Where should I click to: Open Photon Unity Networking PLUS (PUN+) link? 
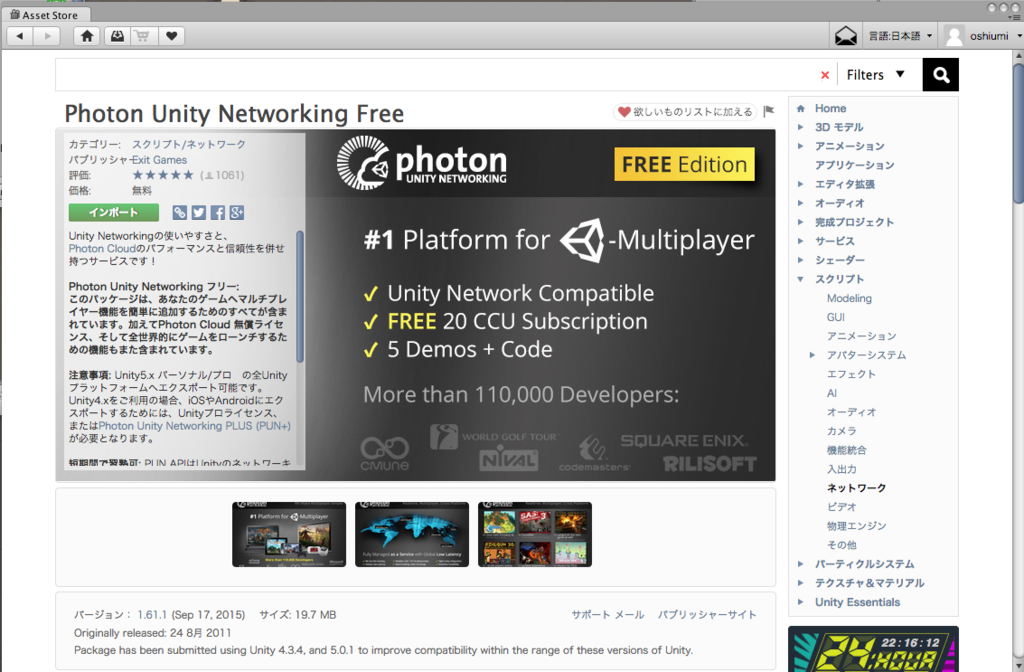click(195, 426)
